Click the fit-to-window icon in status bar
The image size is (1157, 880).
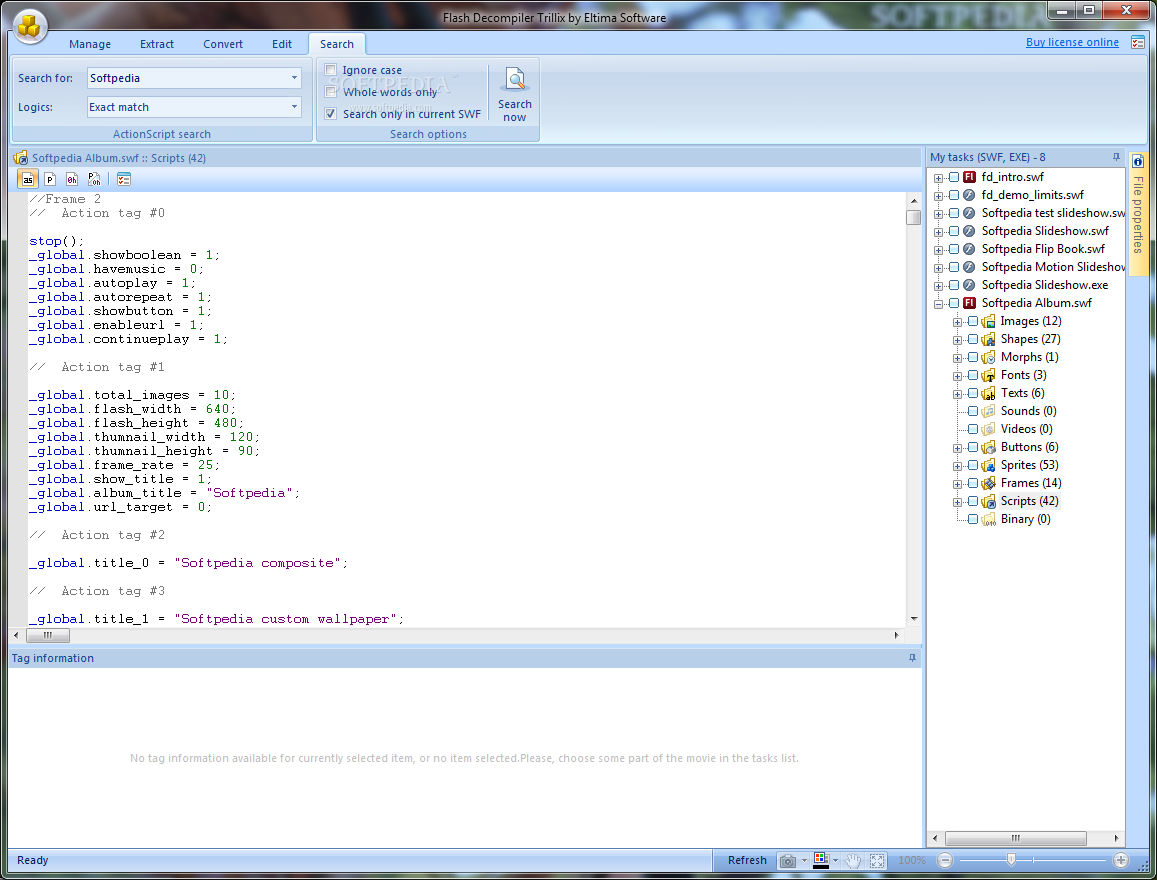coord(877,861)
